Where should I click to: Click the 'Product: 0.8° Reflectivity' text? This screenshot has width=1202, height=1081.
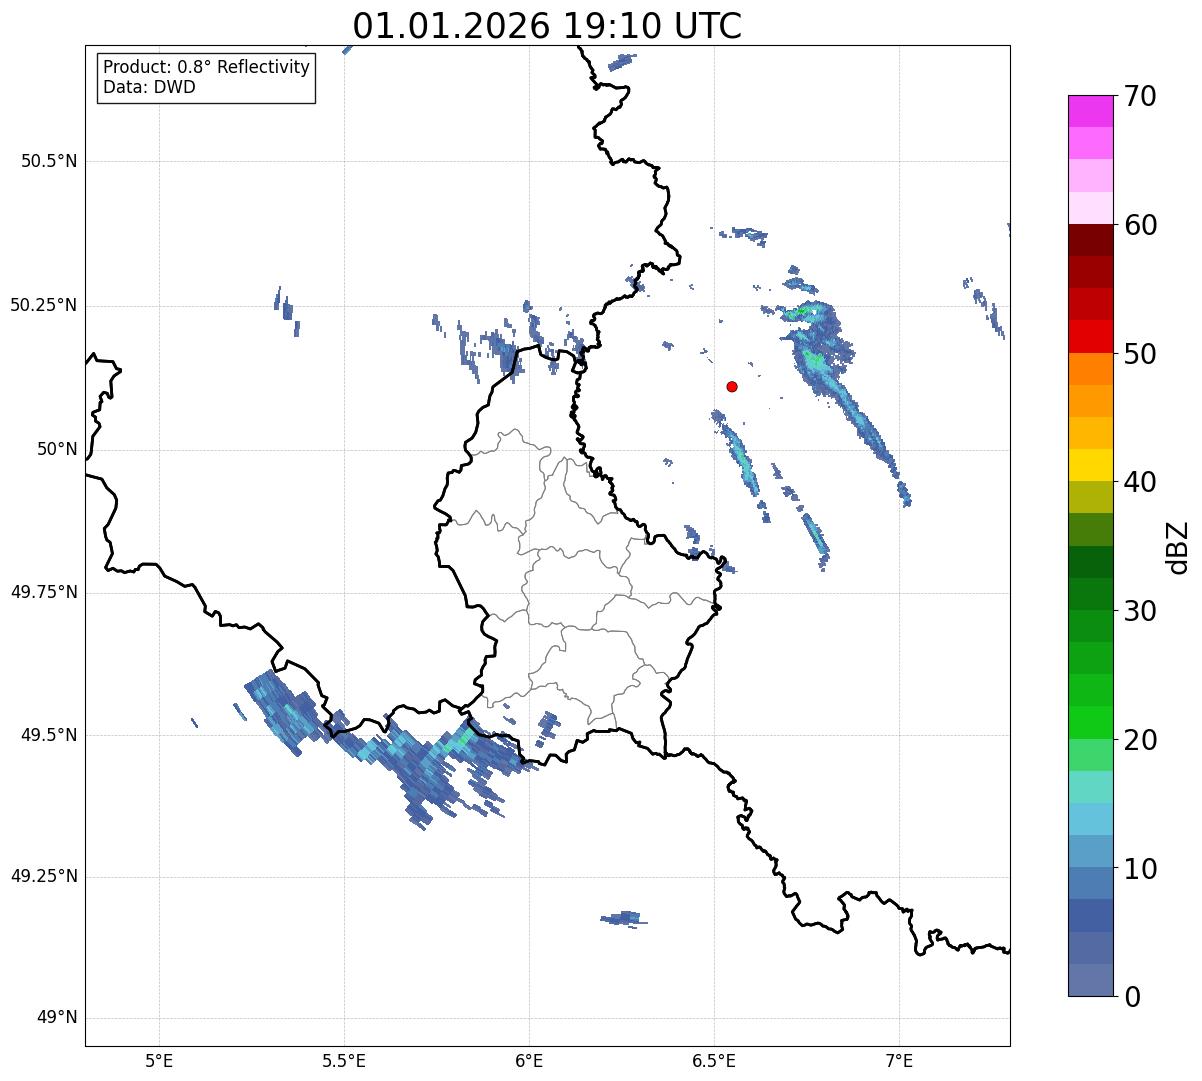click(207, 67)
